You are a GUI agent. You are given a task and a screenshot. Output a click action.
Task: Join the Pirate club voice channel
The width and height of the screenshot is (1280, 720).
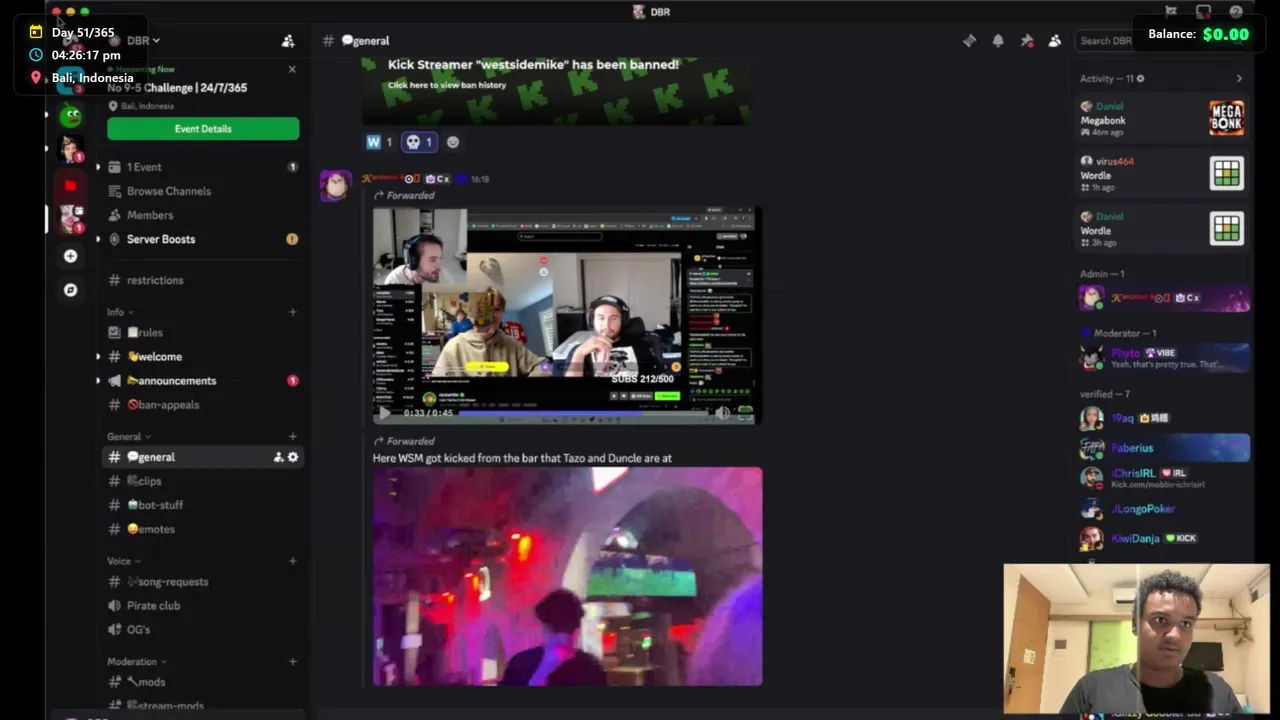coord(203,606)
